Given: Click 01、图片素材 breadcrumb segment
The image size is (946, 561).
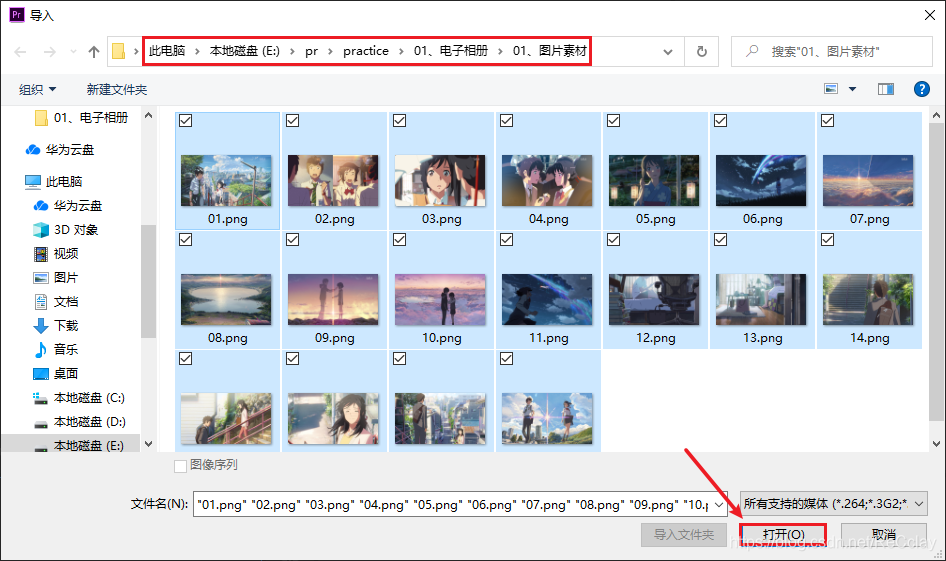Looking at the screenshot, I should tap(550, 51).
